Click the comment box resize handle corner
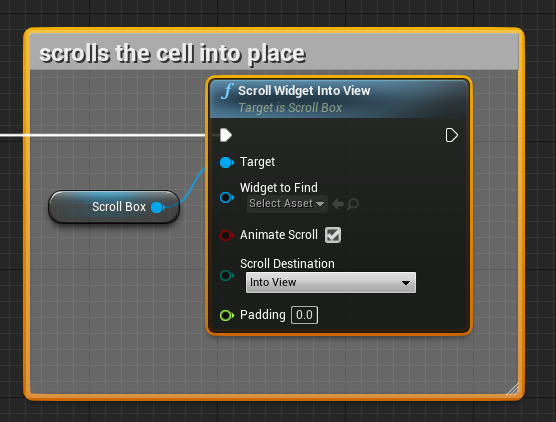Image resolution: width=556 pixels, height=422 pixels. click(x=512, y=389)
